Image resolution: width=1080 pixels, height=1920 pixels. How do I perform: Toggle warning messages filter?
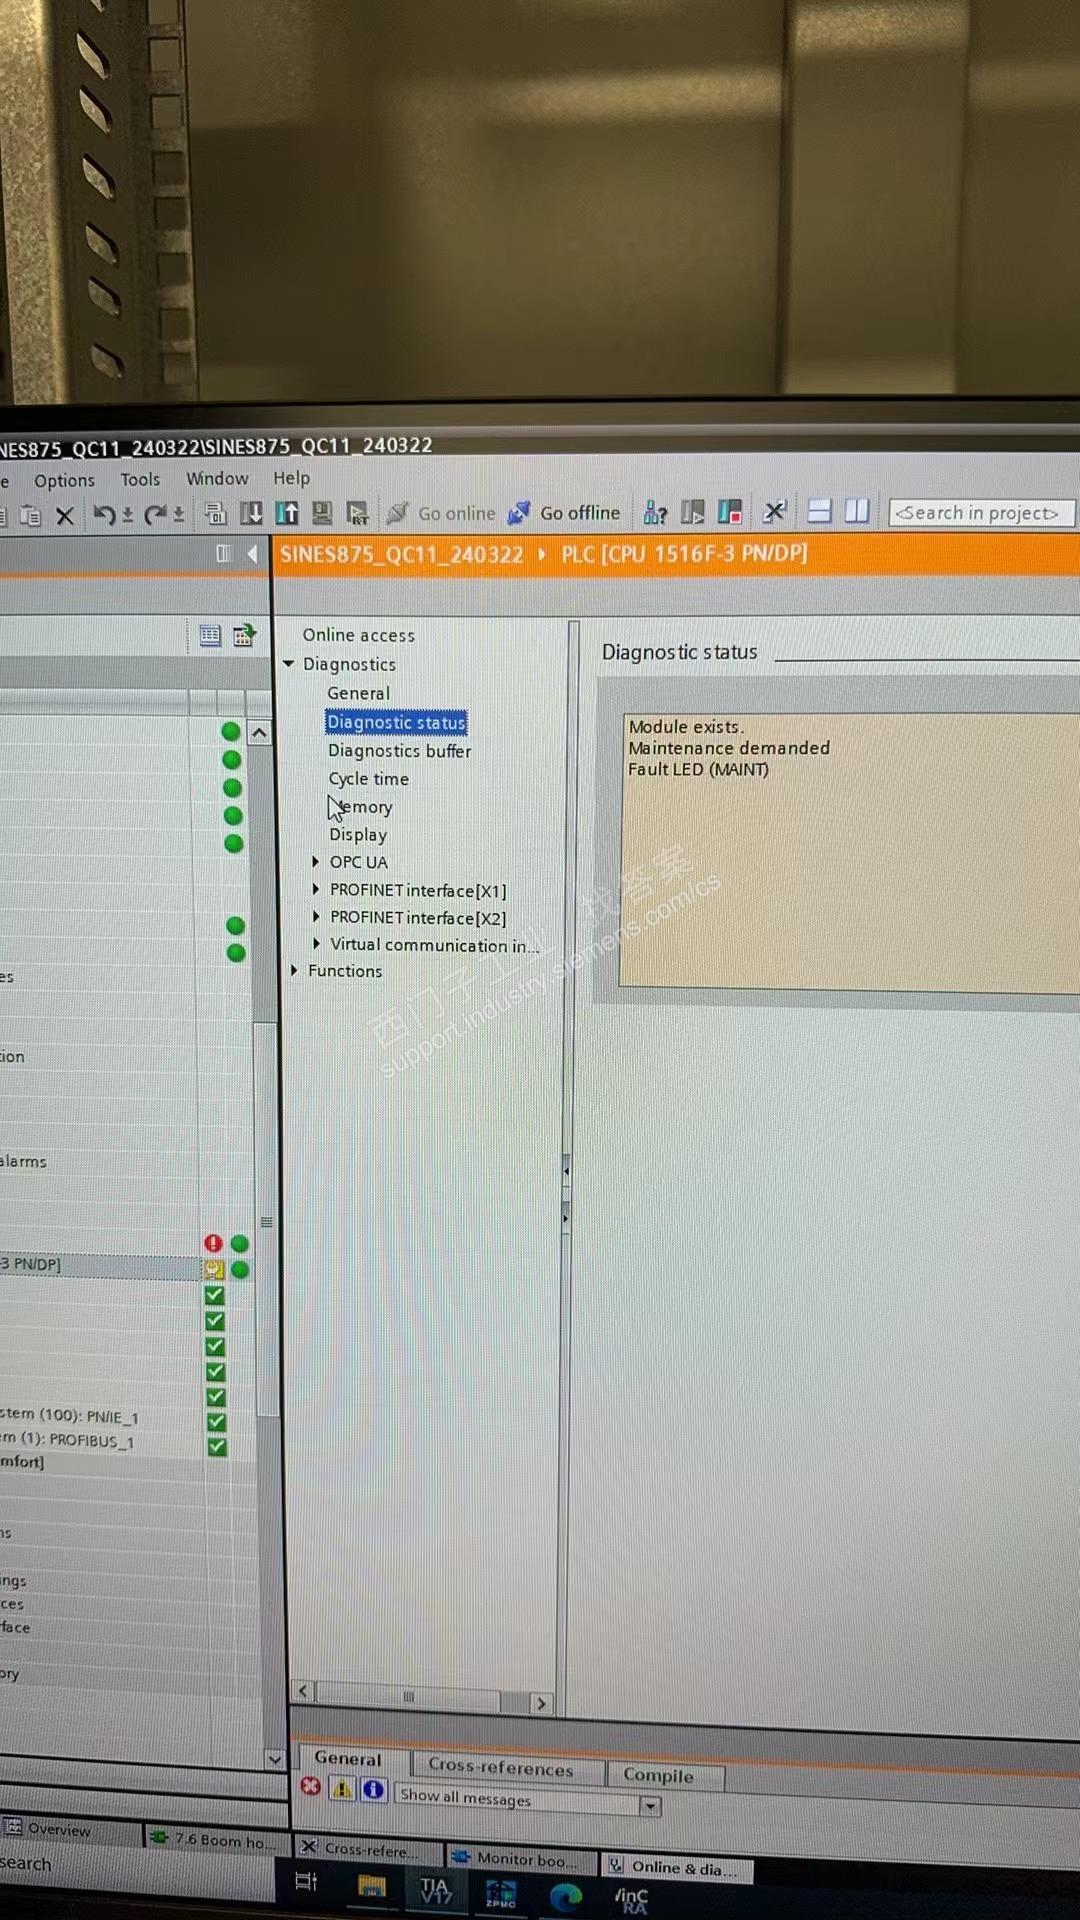[x=342, y=1788]
